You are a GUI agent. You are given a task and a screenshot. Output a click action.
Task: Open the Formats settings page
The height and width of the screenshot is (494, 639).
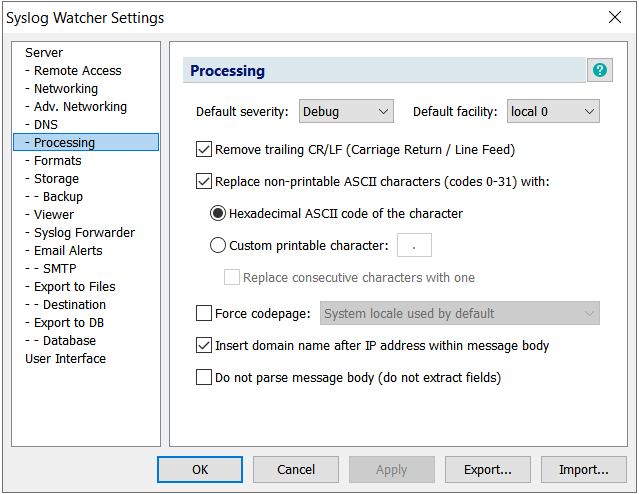click(x=53, y=161)
